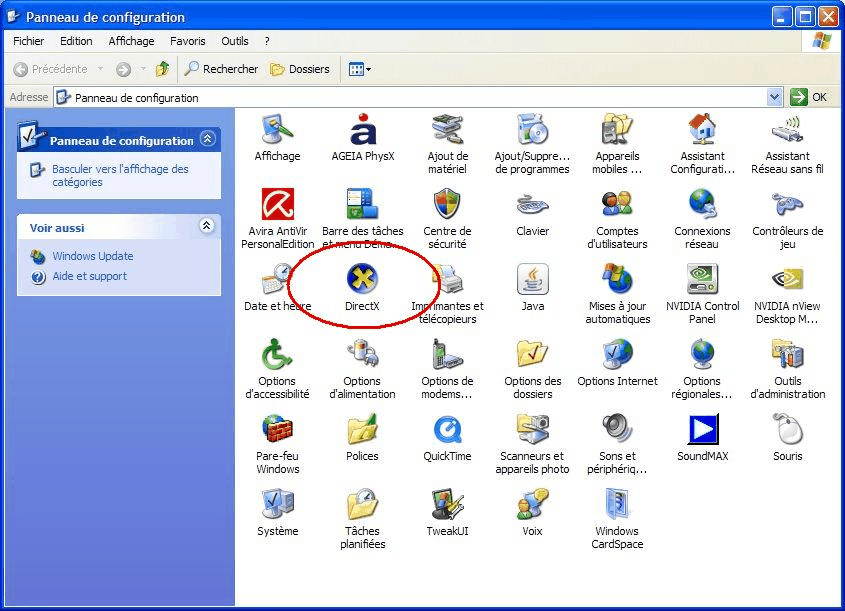
Task: Open NVIDIA nView Desktop Manager icon
Action: click(x=787, y=279)
